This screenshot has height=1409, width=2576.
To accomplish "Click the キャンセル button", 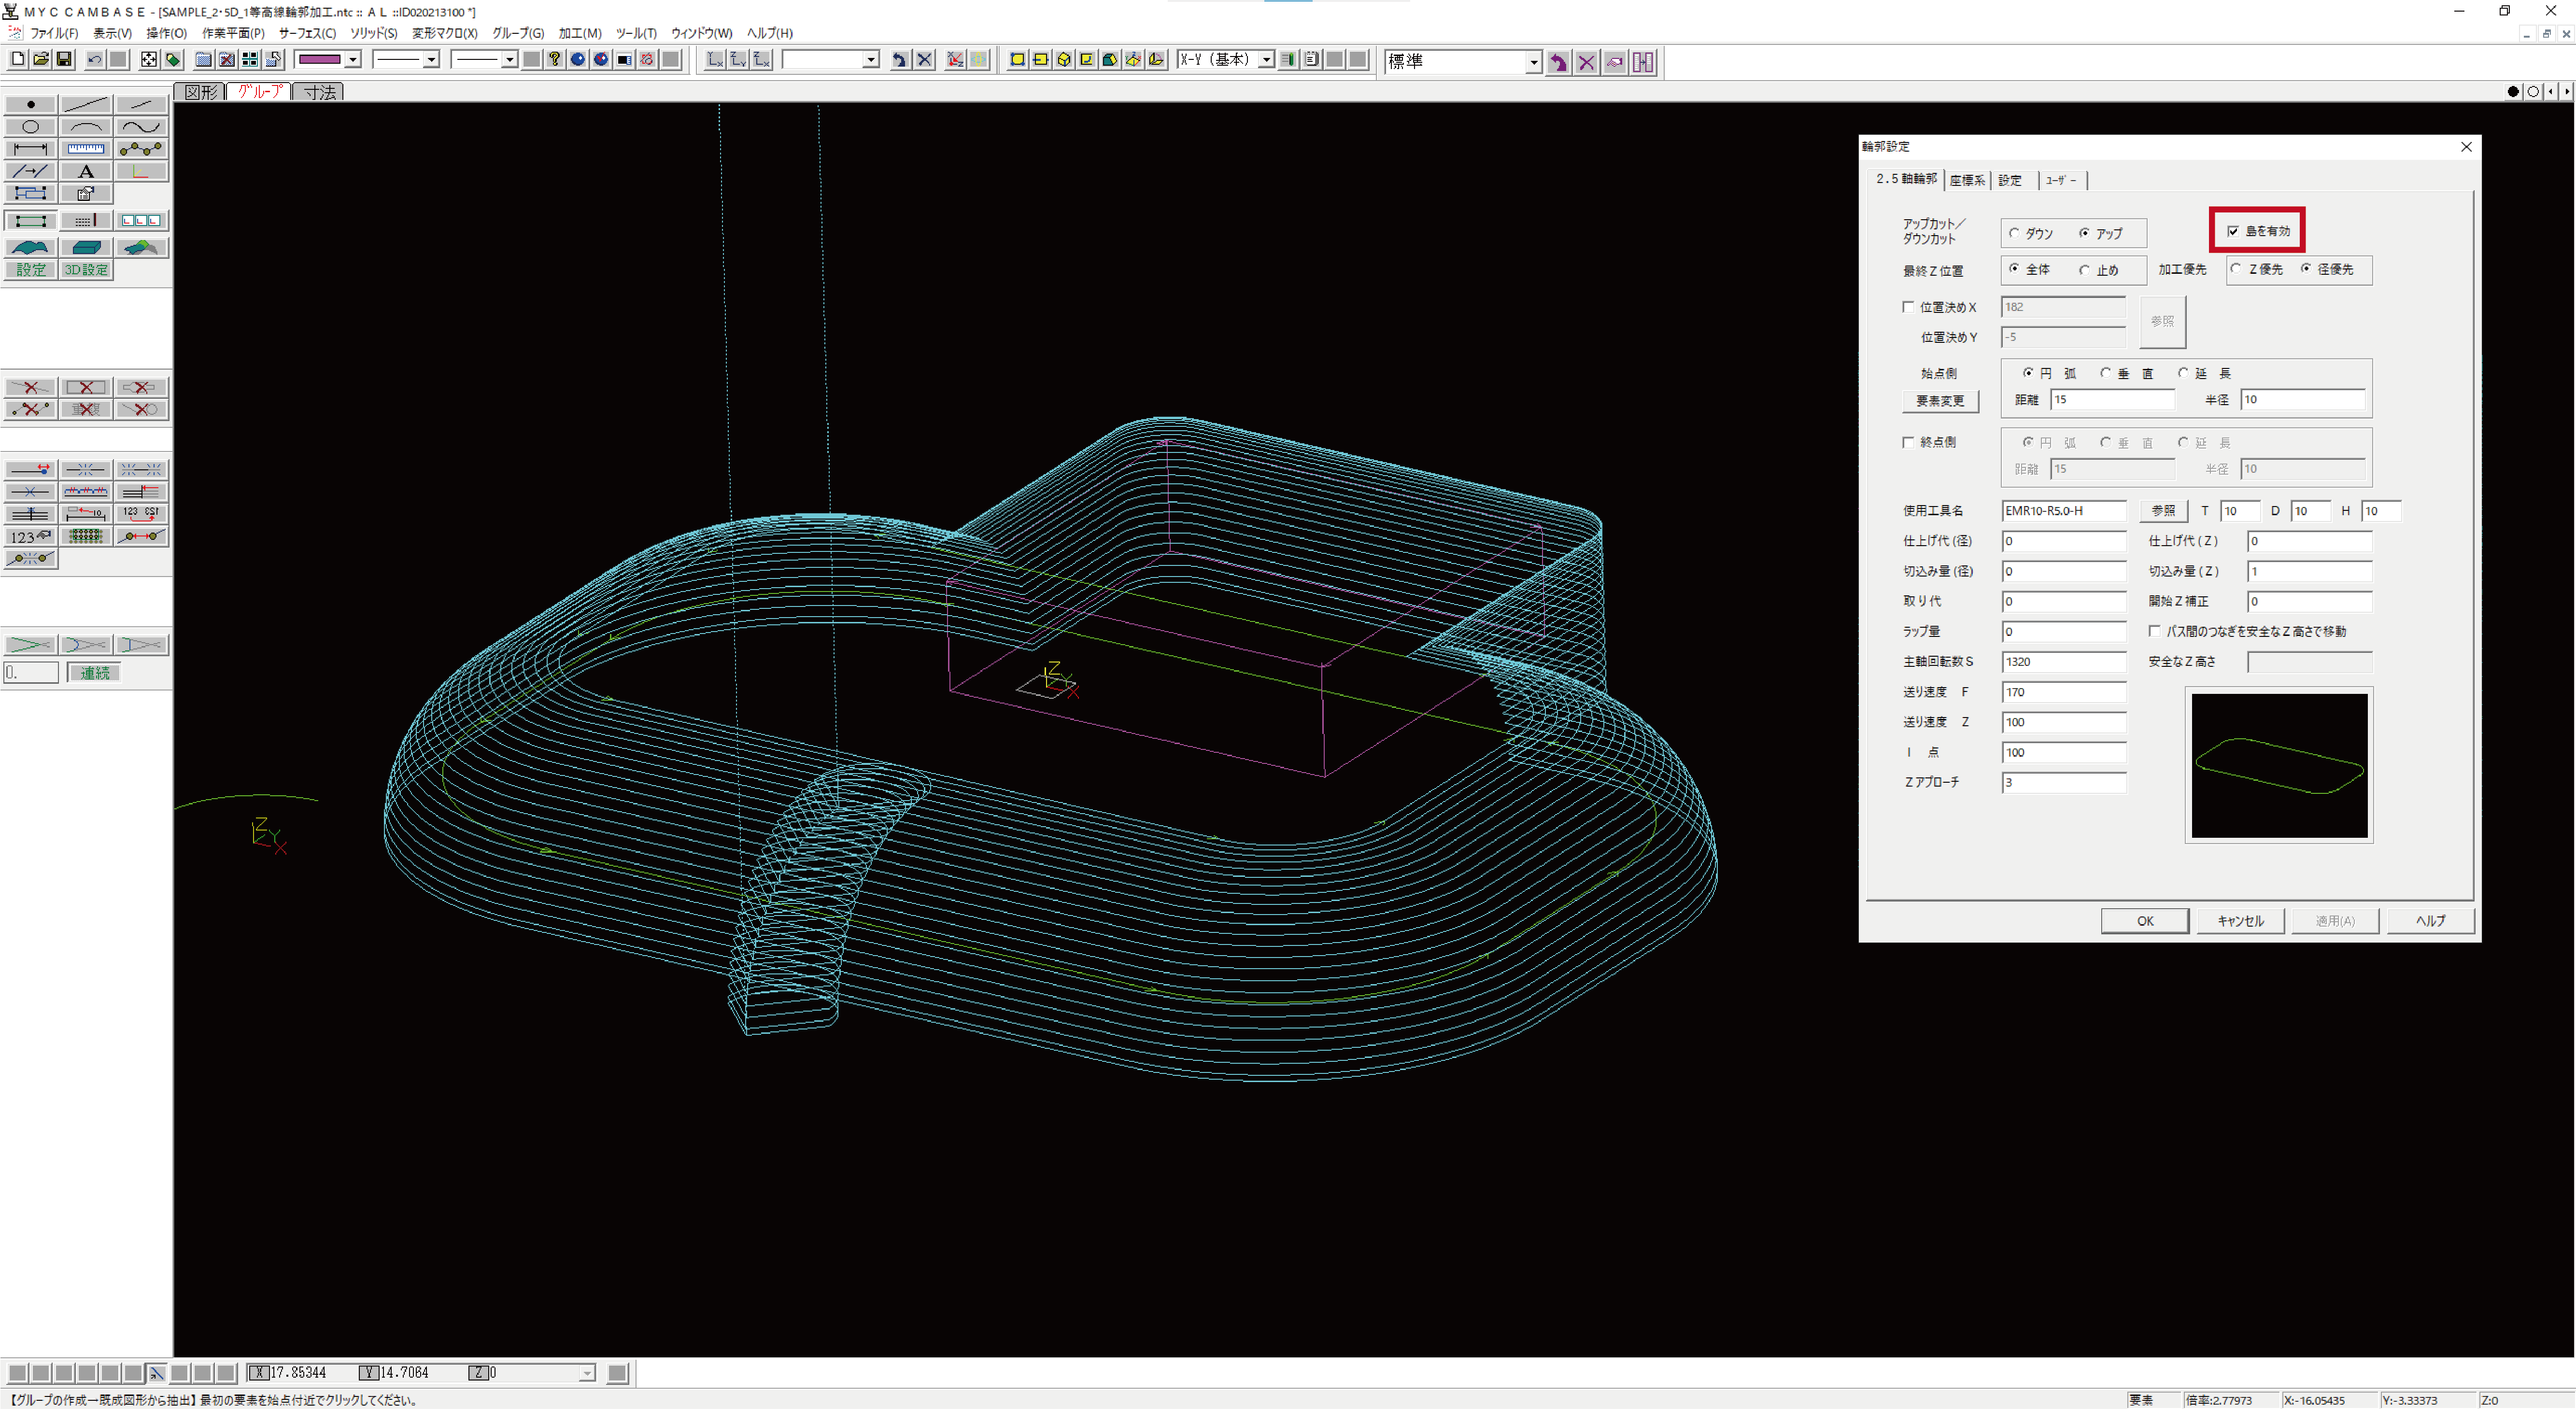I will coord(2240,921).
